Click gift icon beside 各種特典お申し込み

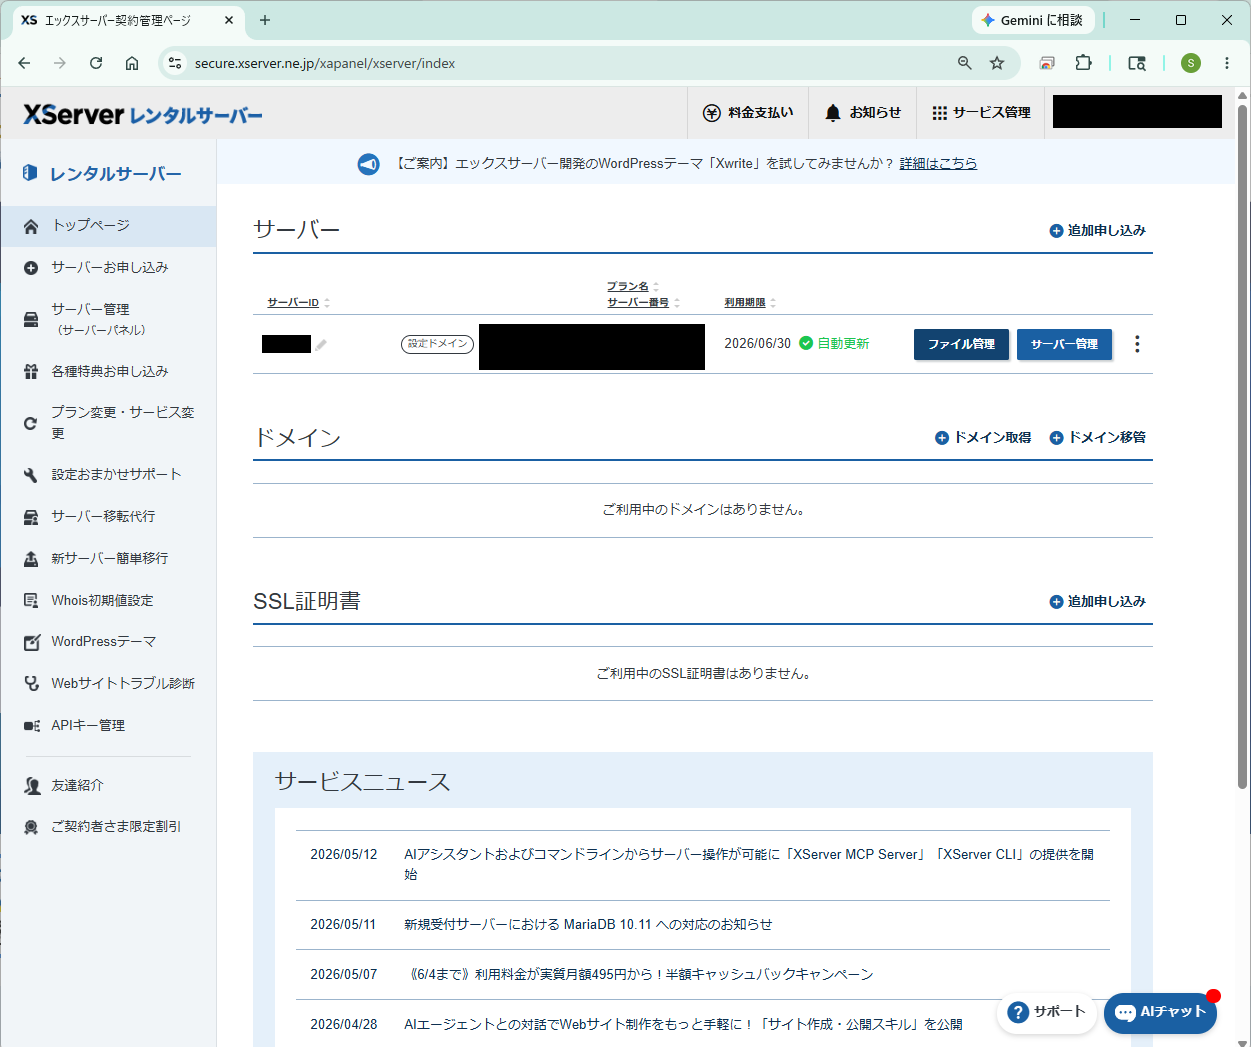(x=31, y=371)
